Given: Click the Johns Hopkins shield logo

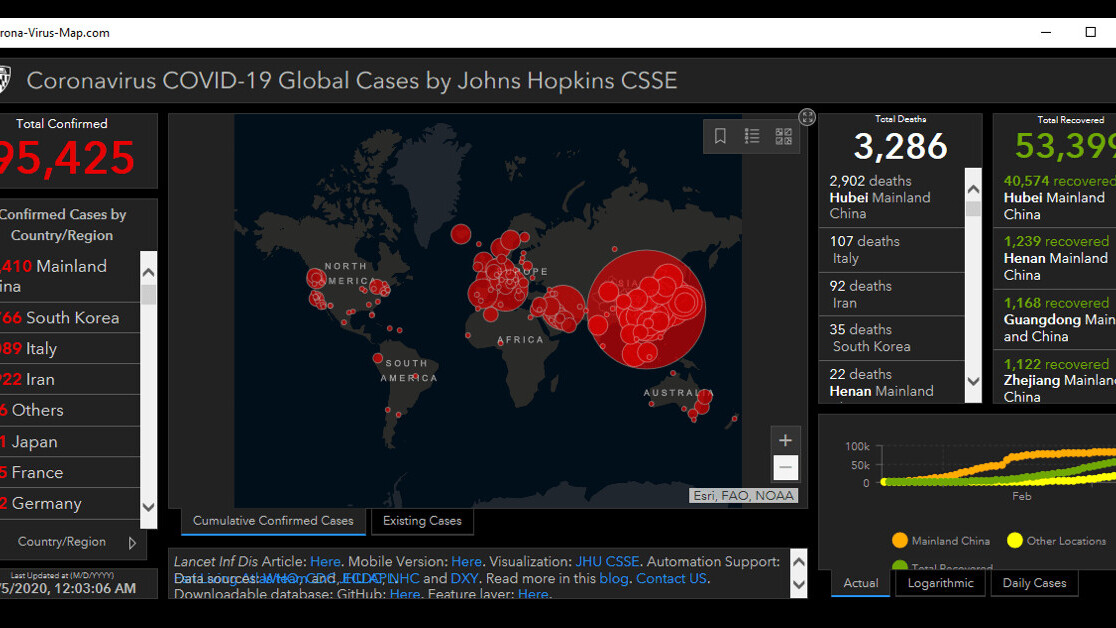Looking at the screenshot, I should pyautogui.click(x=4, y=80).
